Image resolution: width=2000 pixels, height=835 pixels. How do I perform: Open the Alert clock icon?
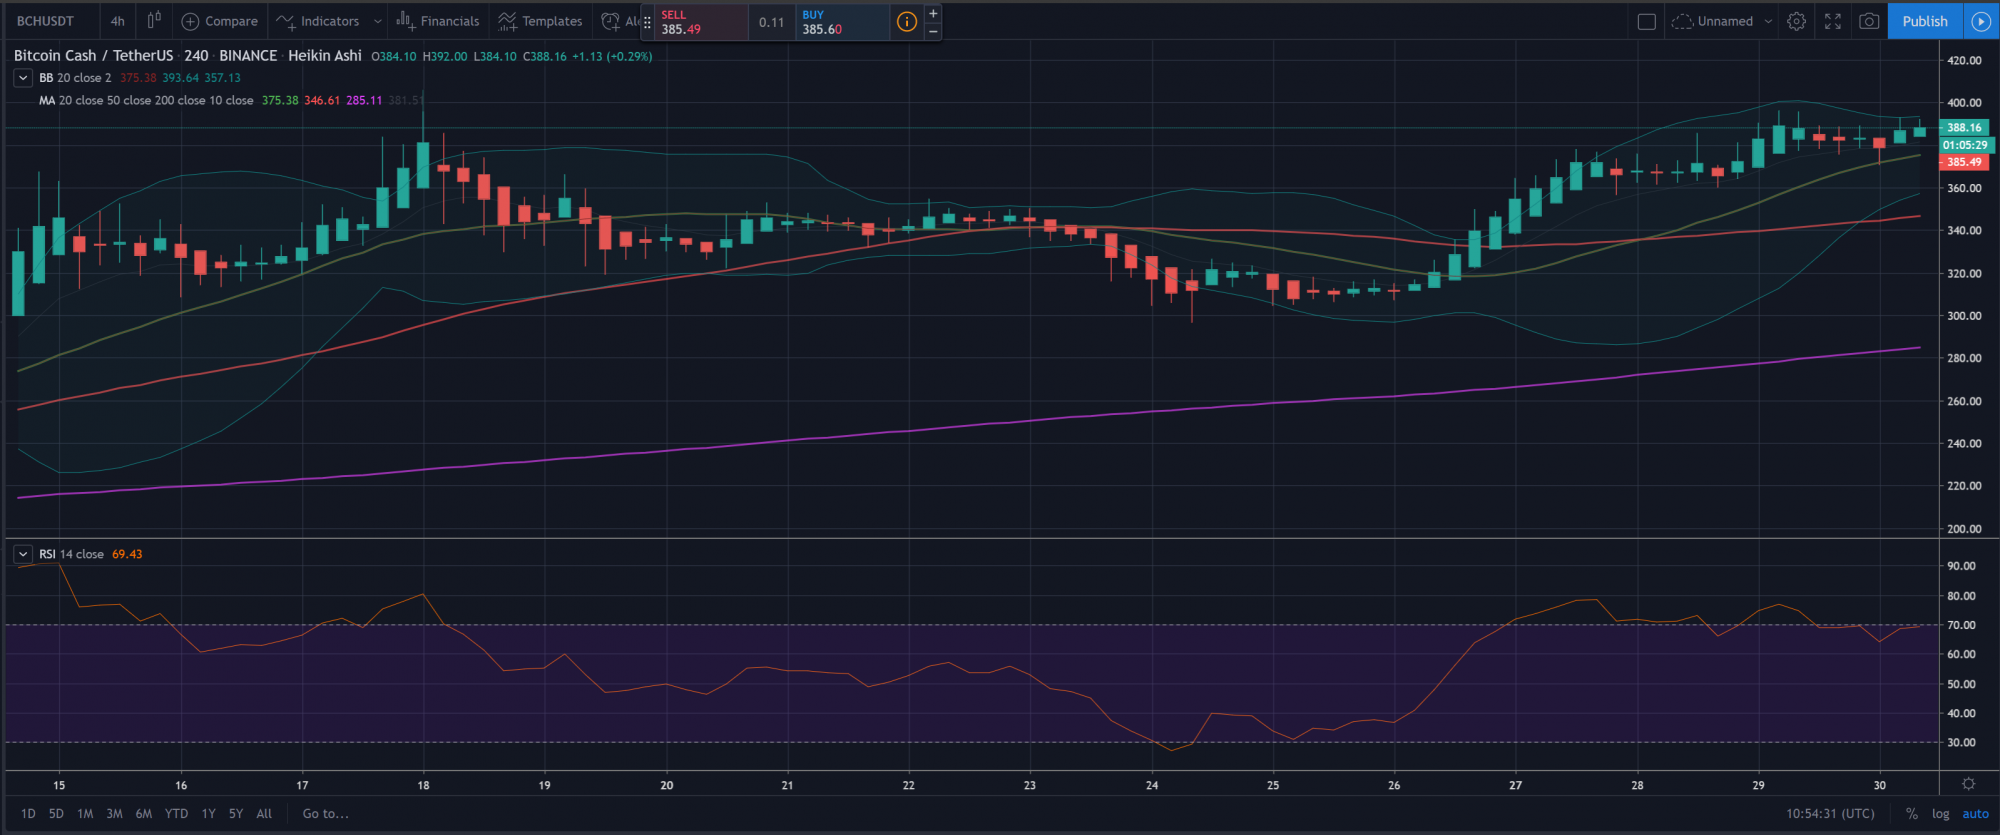(611, 21)
